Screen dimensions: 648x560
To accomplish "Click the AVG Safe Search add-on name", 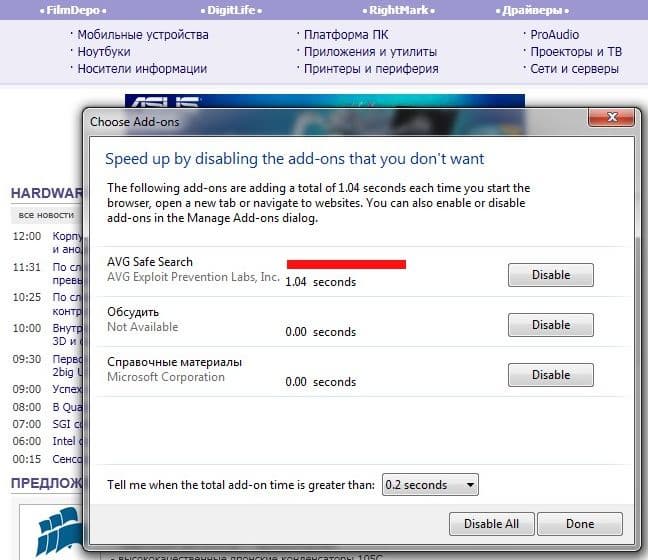I will point(150,262).
